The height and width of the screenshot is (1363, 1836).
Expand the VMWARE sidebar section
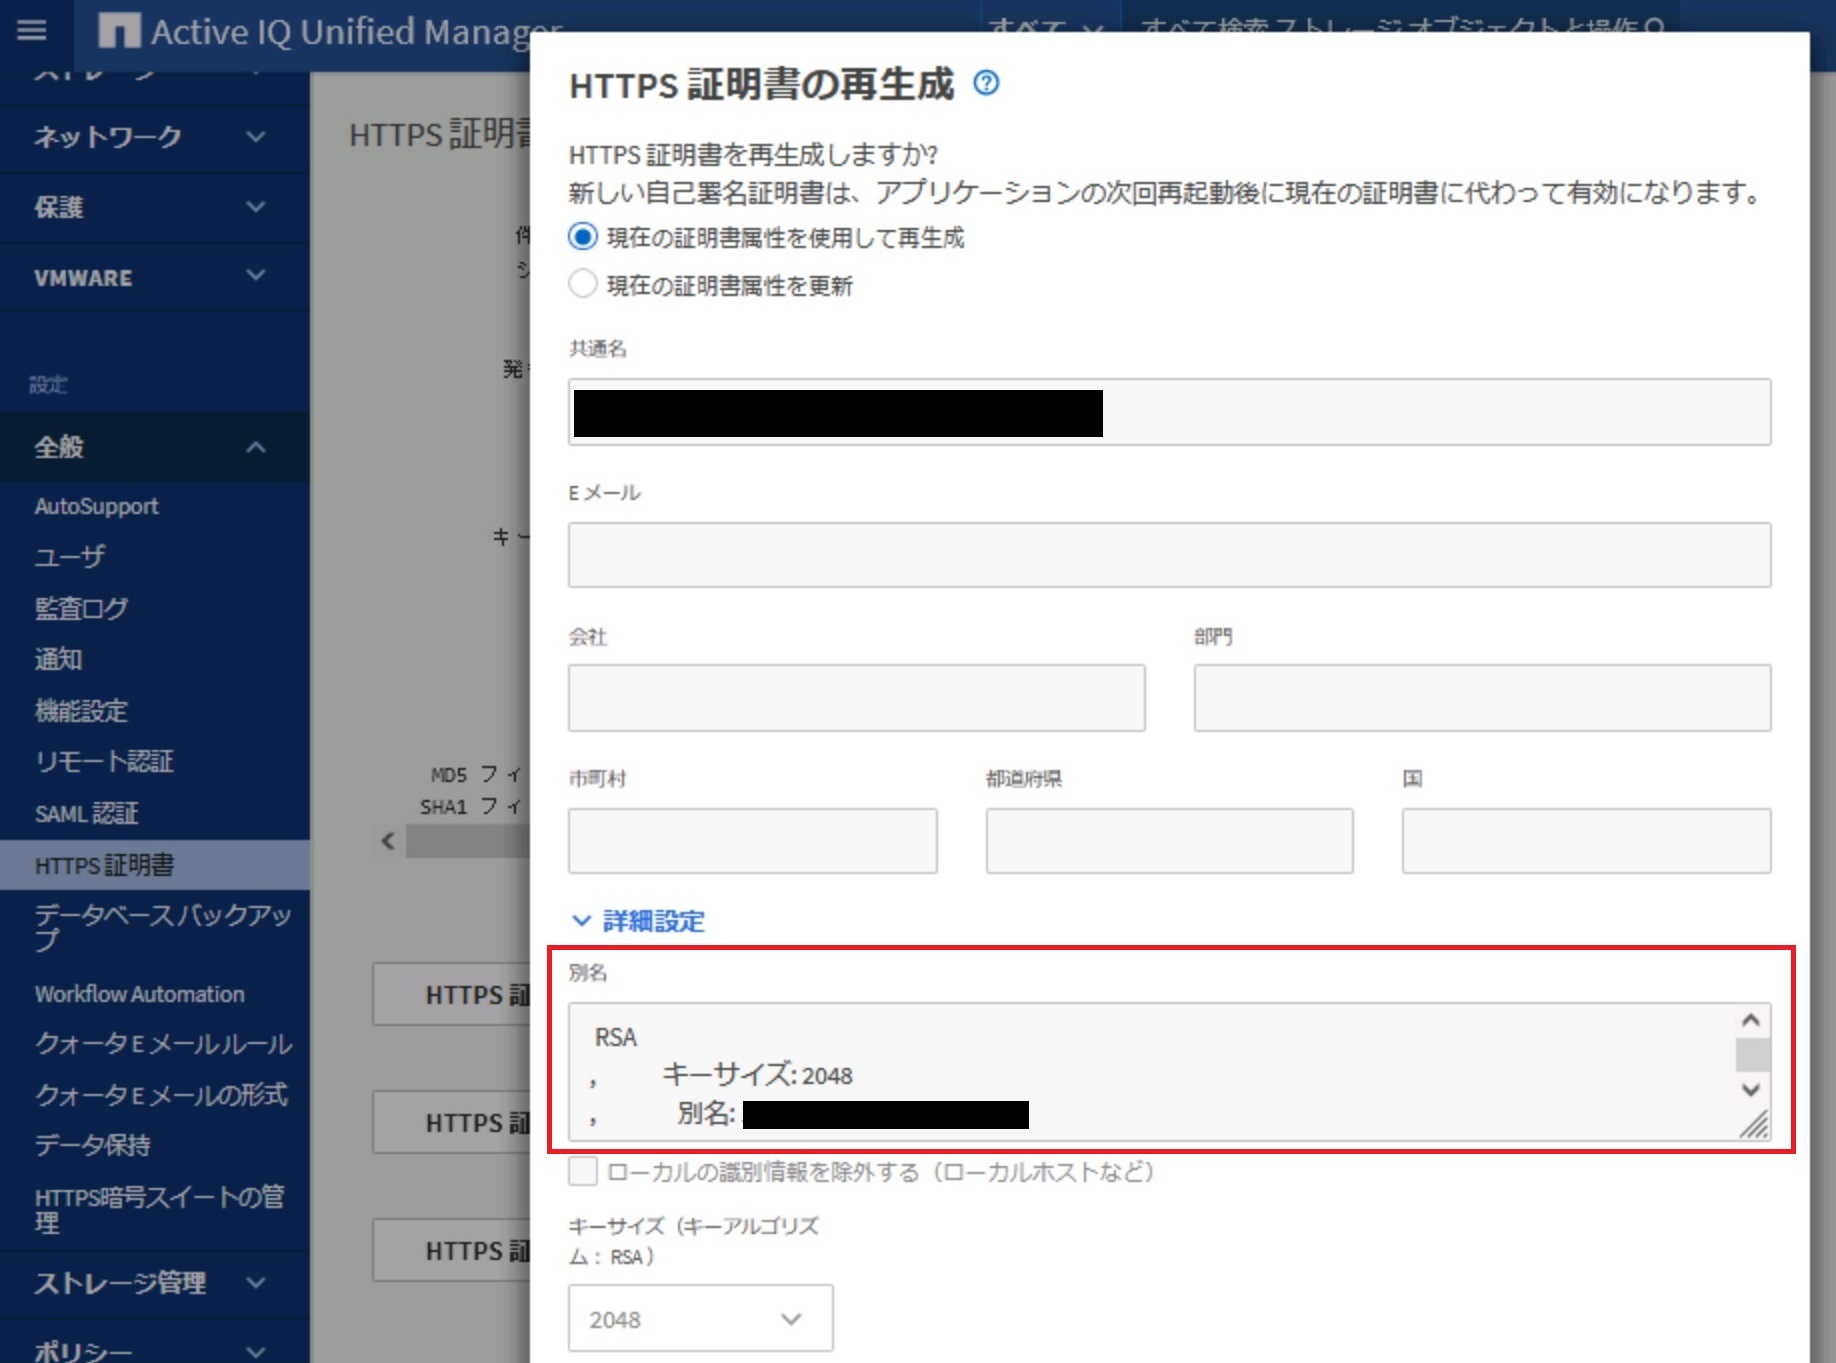154,277
